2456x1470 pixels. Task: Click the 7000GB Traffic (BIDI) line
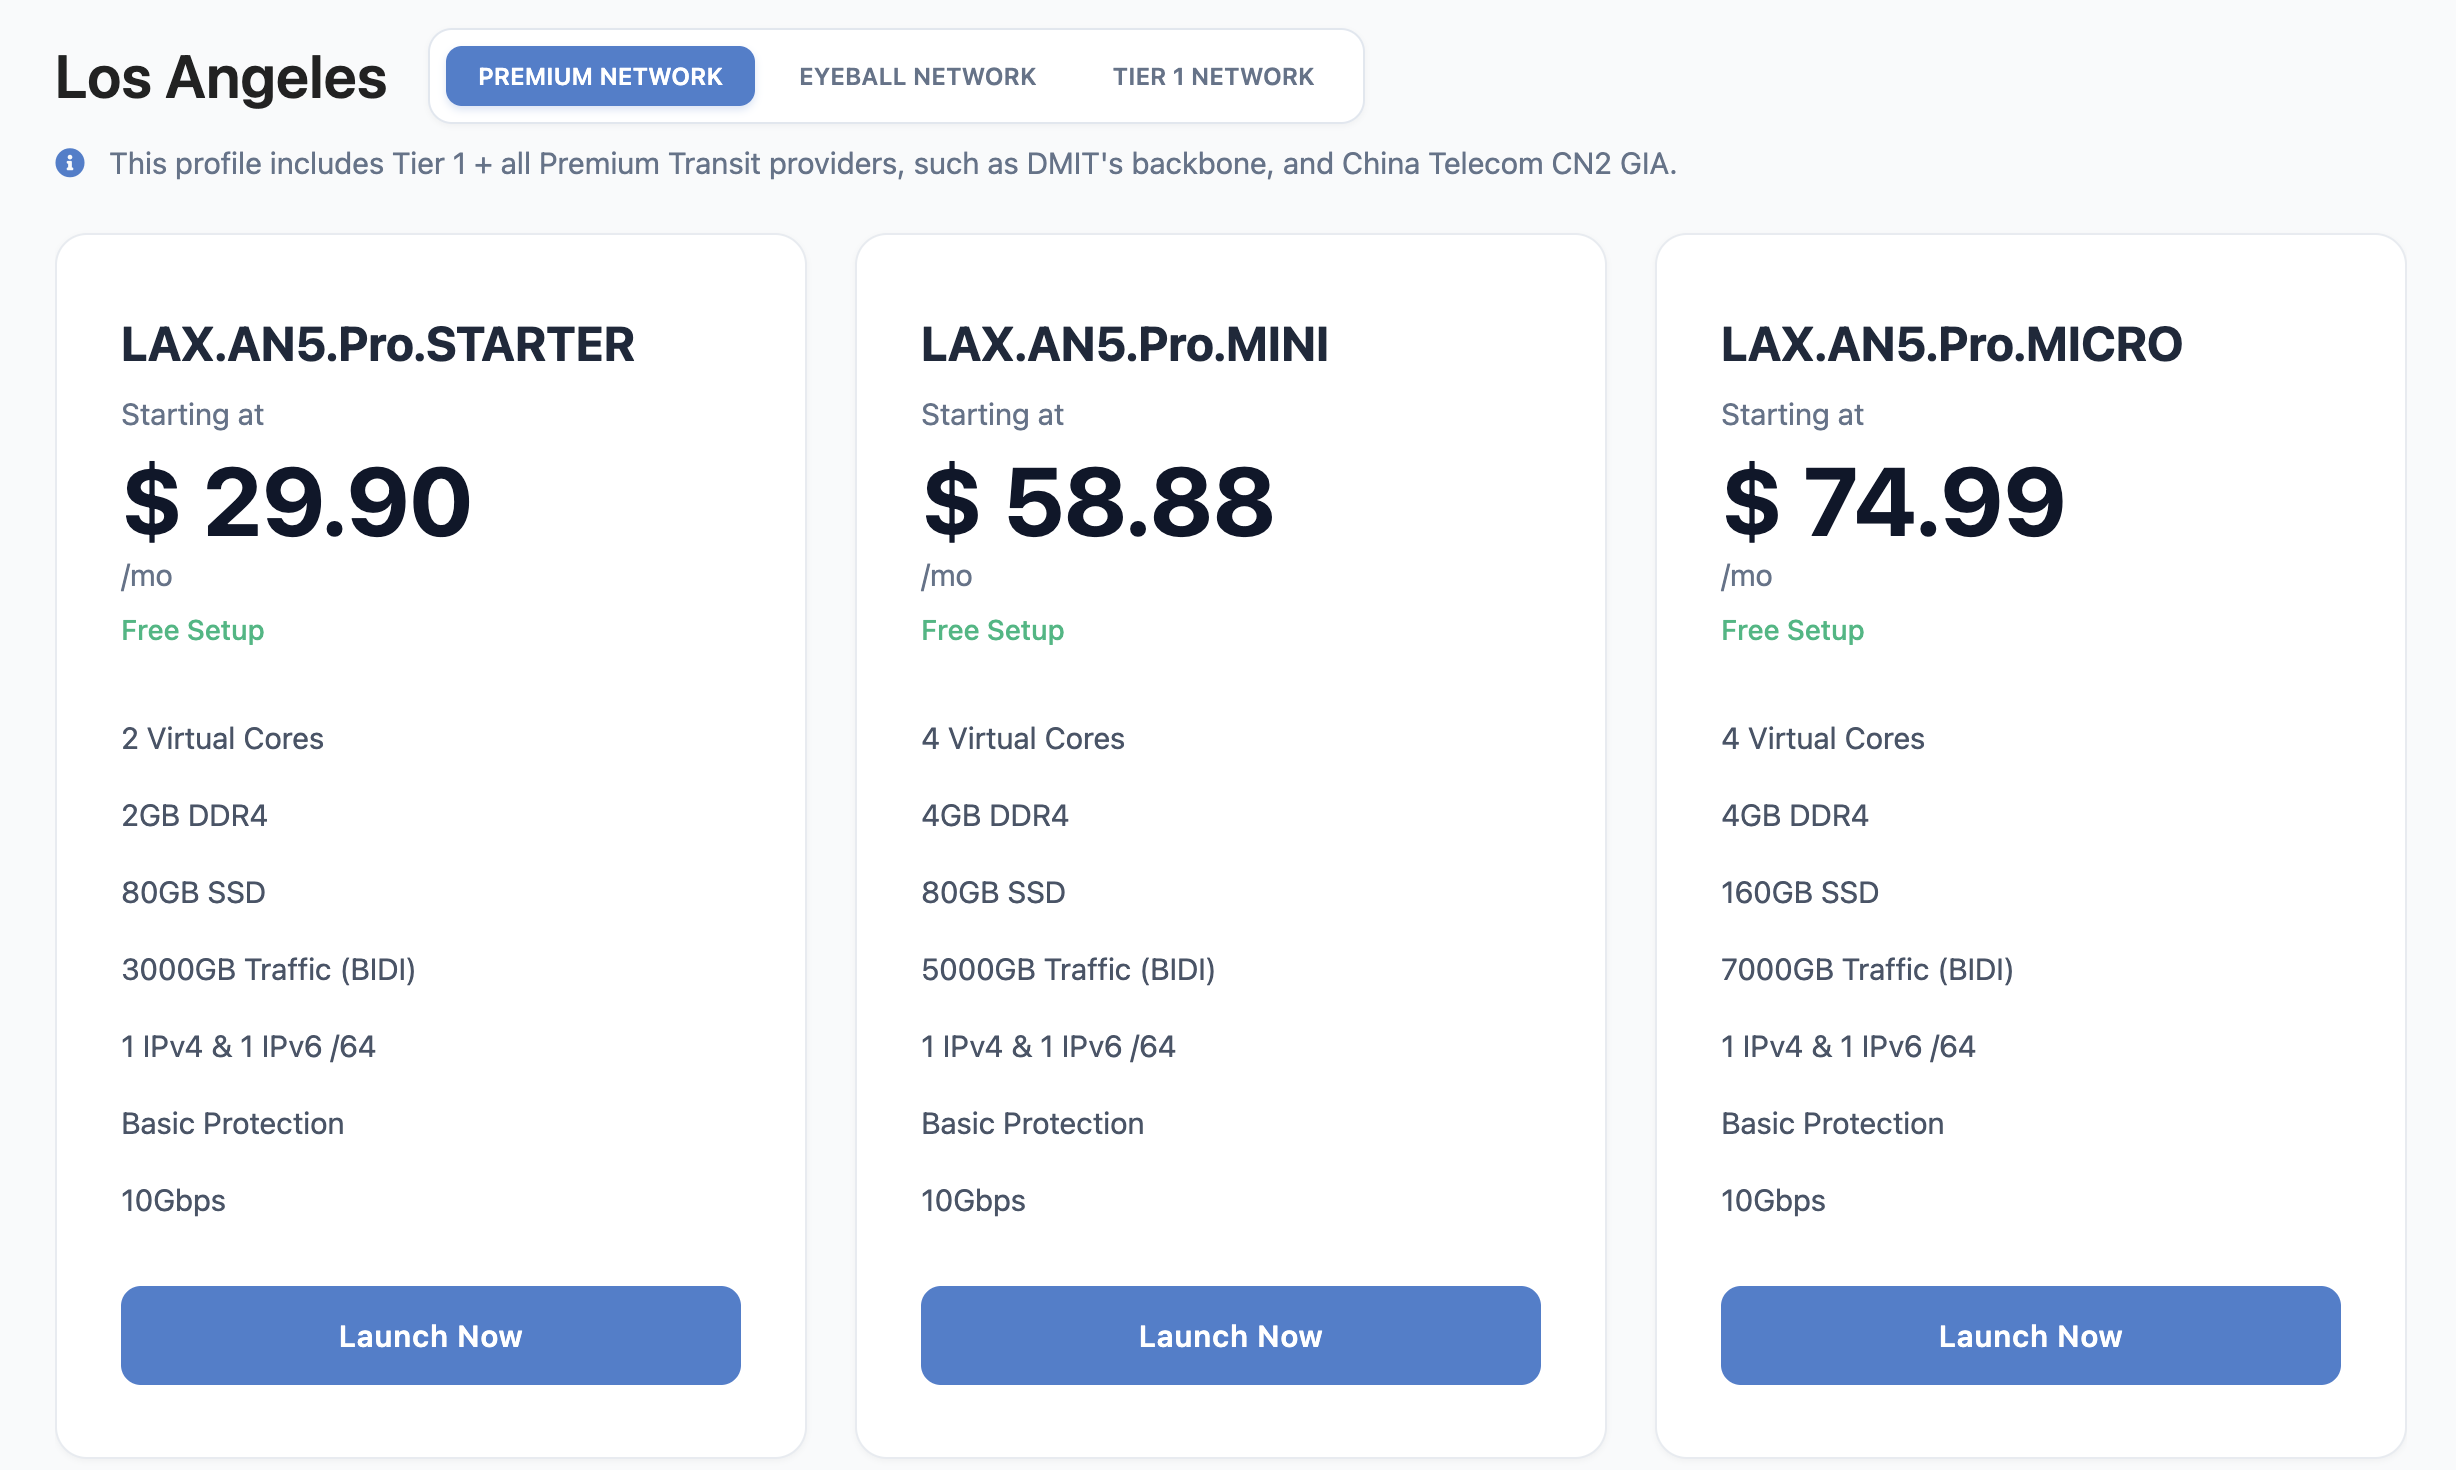(1867, 969)
